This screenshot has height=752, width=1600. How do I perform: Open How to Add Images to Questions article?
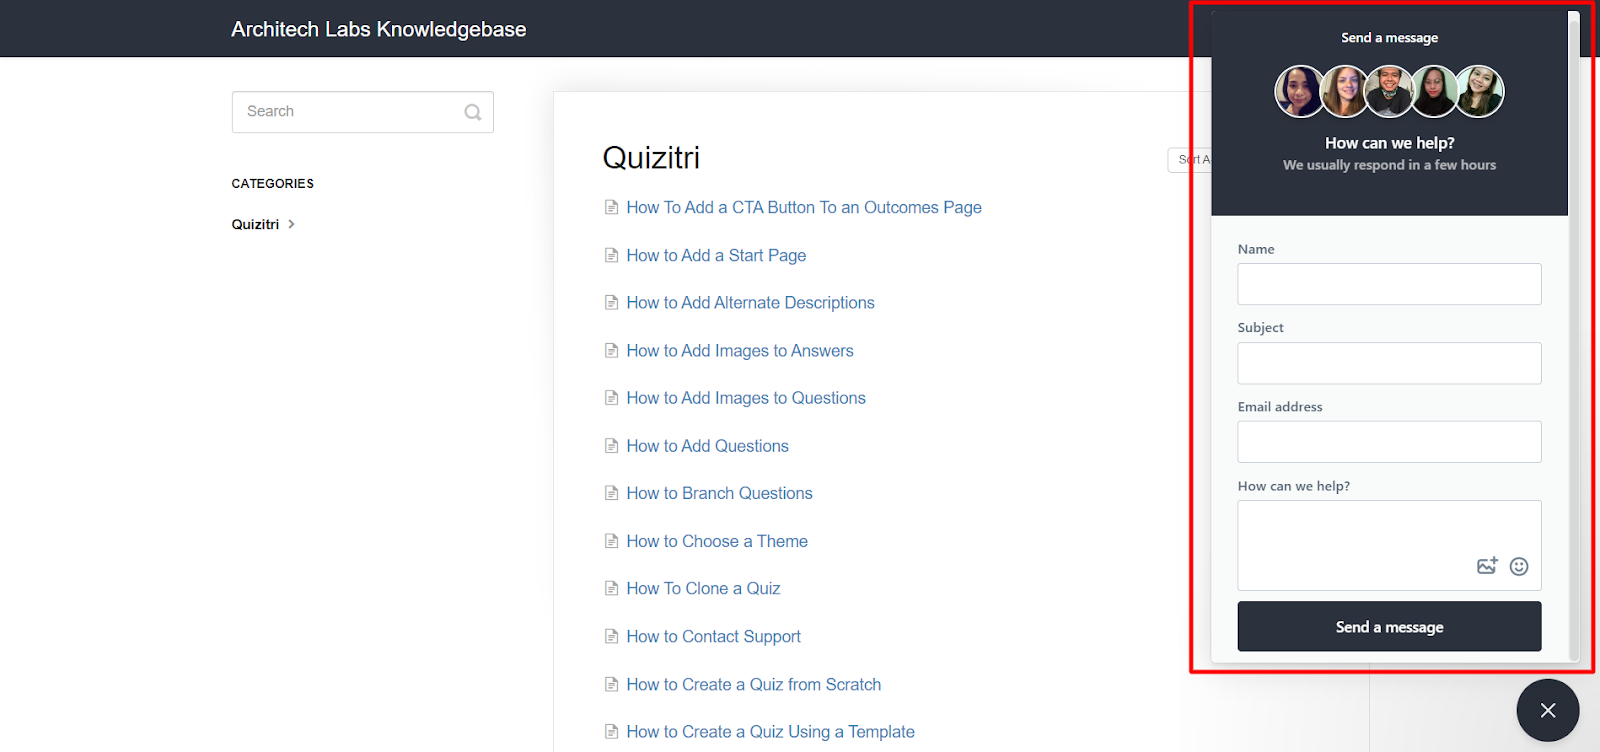746,398
